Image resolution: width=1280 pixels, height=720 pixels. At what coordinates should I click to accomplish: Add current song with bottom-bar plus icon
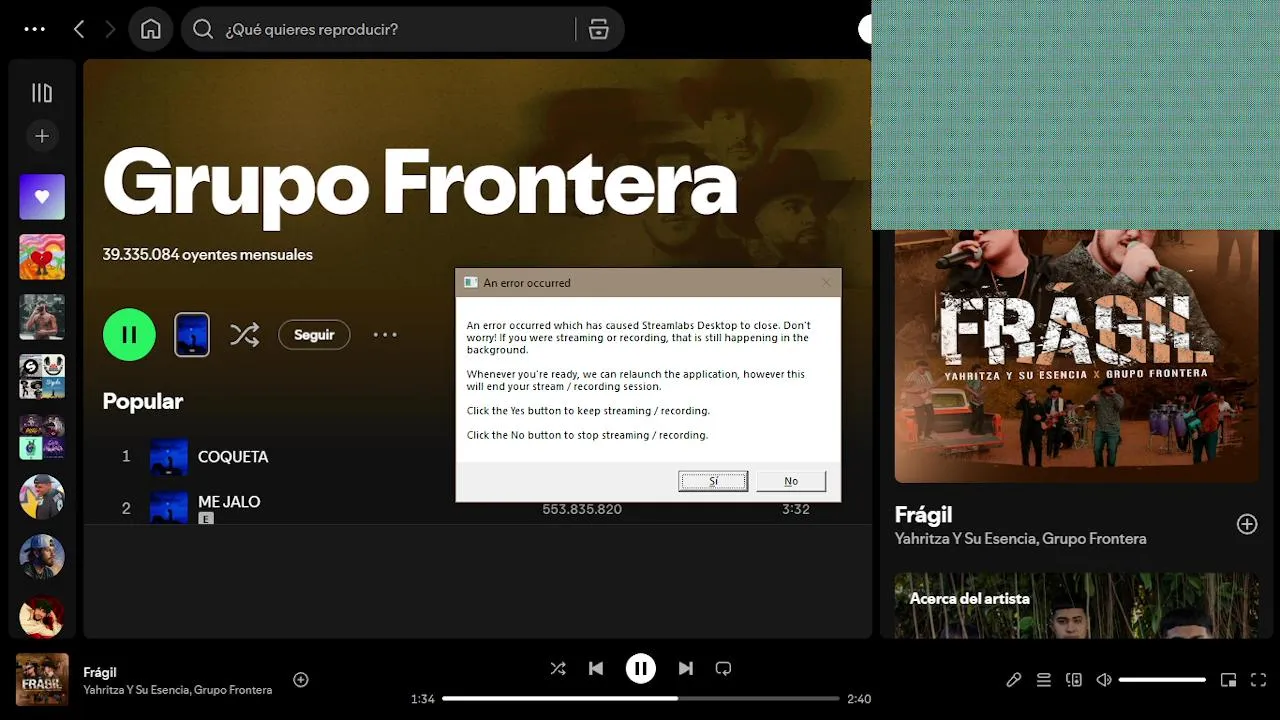click(x=301, y=680)
